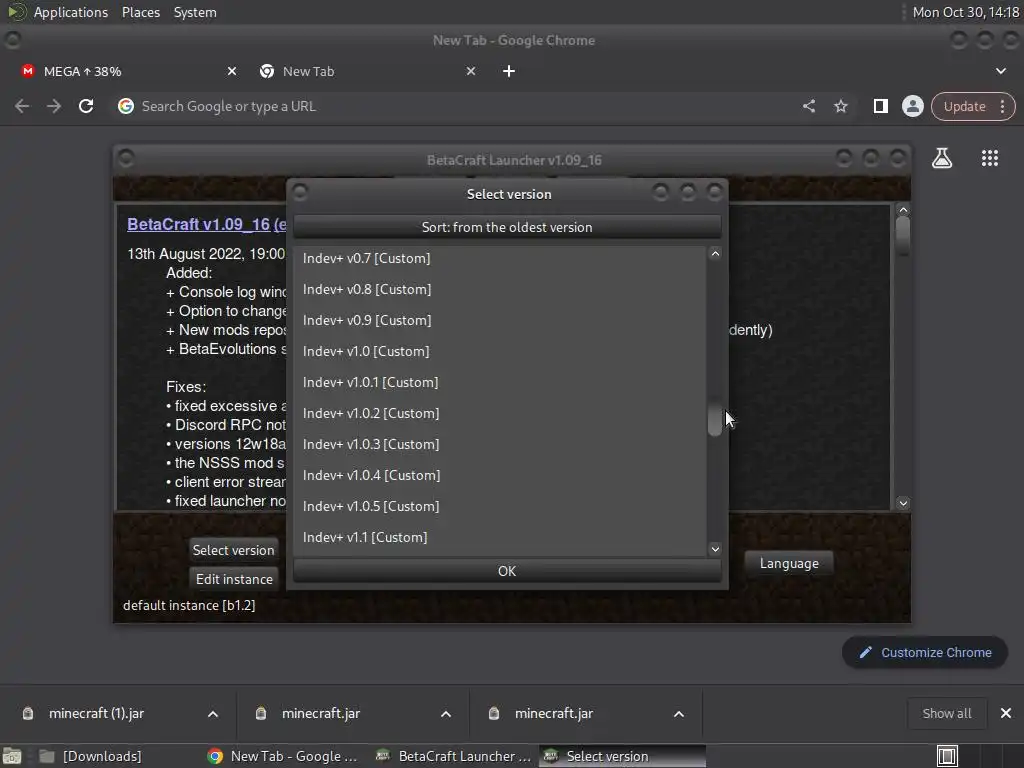Click version list scroll down arrow
1024x768 pixels.
[x=715, y=549]
